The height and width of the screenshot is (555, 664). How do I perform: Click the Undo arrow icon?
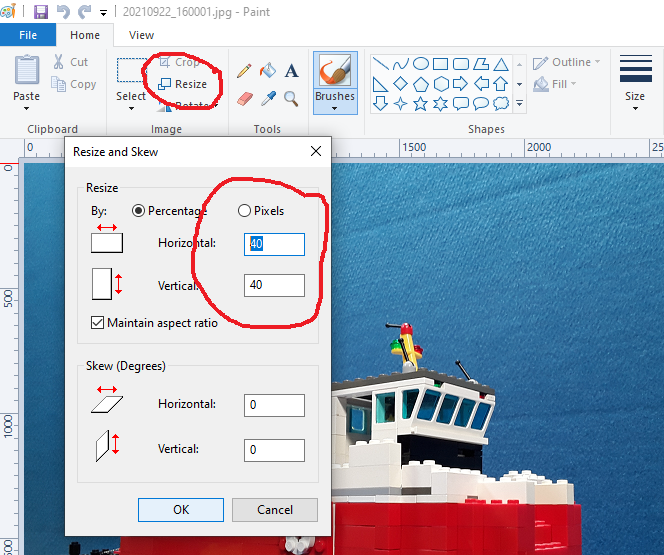[x=63, y=12]
